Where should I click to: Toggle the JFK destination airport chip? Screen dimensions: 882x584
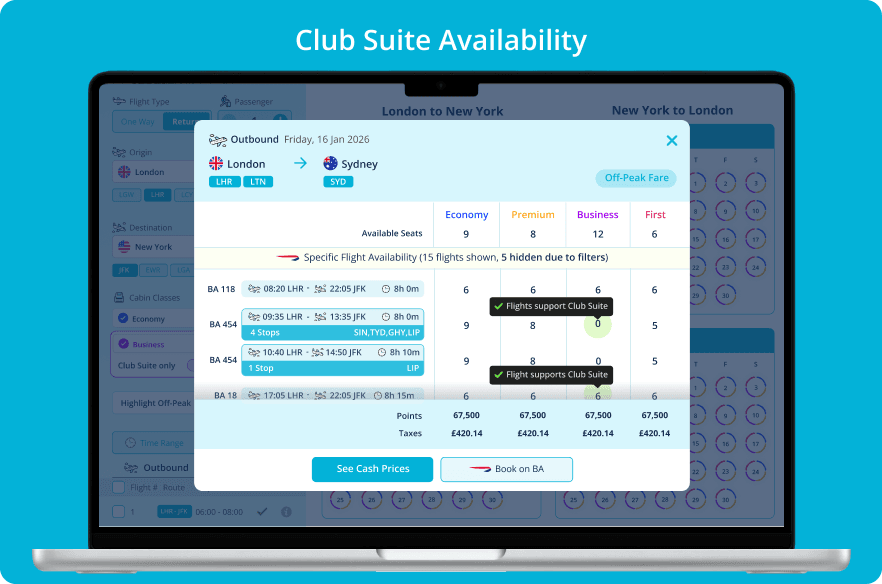click(x=124, y=270)
